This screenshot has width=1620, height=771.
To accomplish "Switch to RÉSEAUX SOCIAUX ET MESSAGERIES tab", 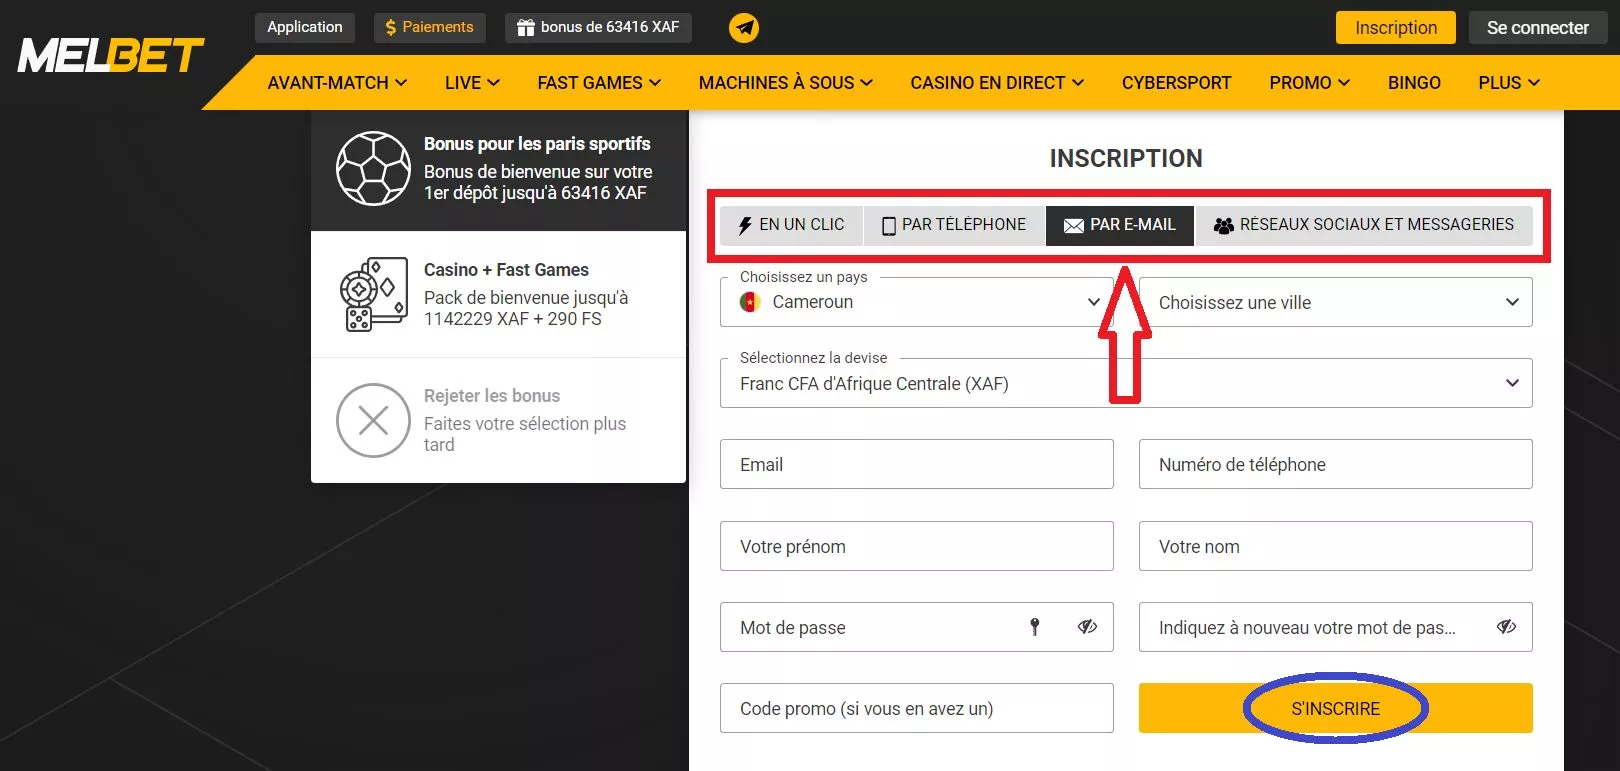I will coord(1364,225).
